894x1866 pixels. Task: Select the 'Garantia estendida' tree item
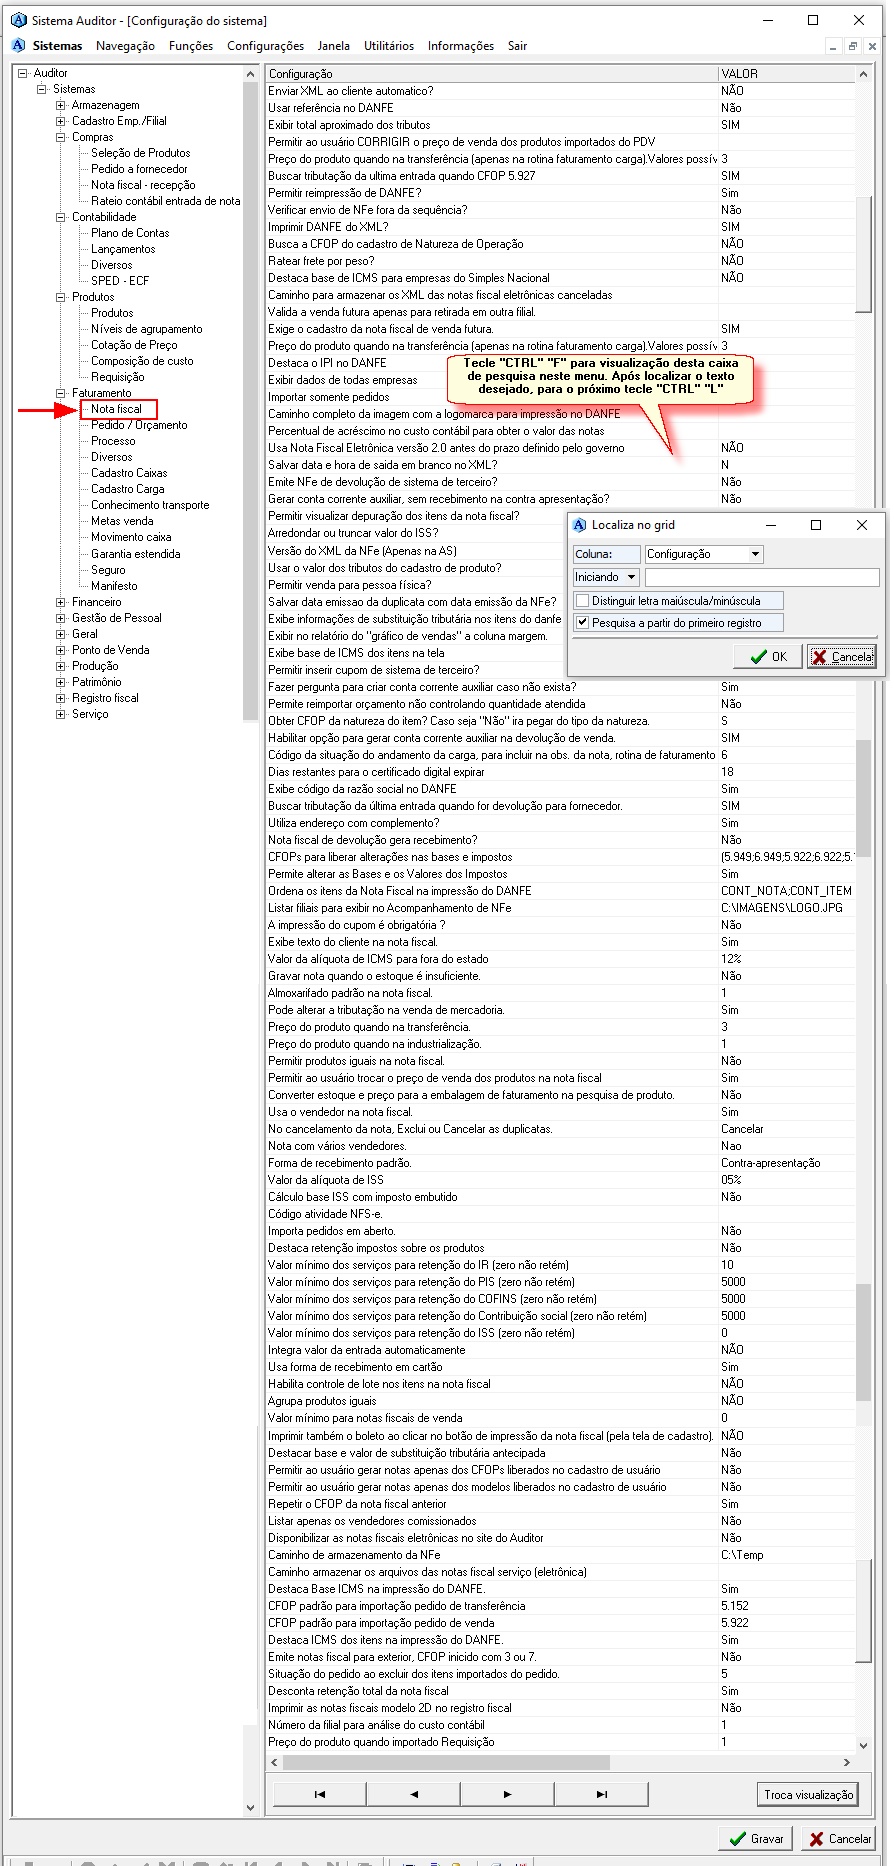point(136,554)
